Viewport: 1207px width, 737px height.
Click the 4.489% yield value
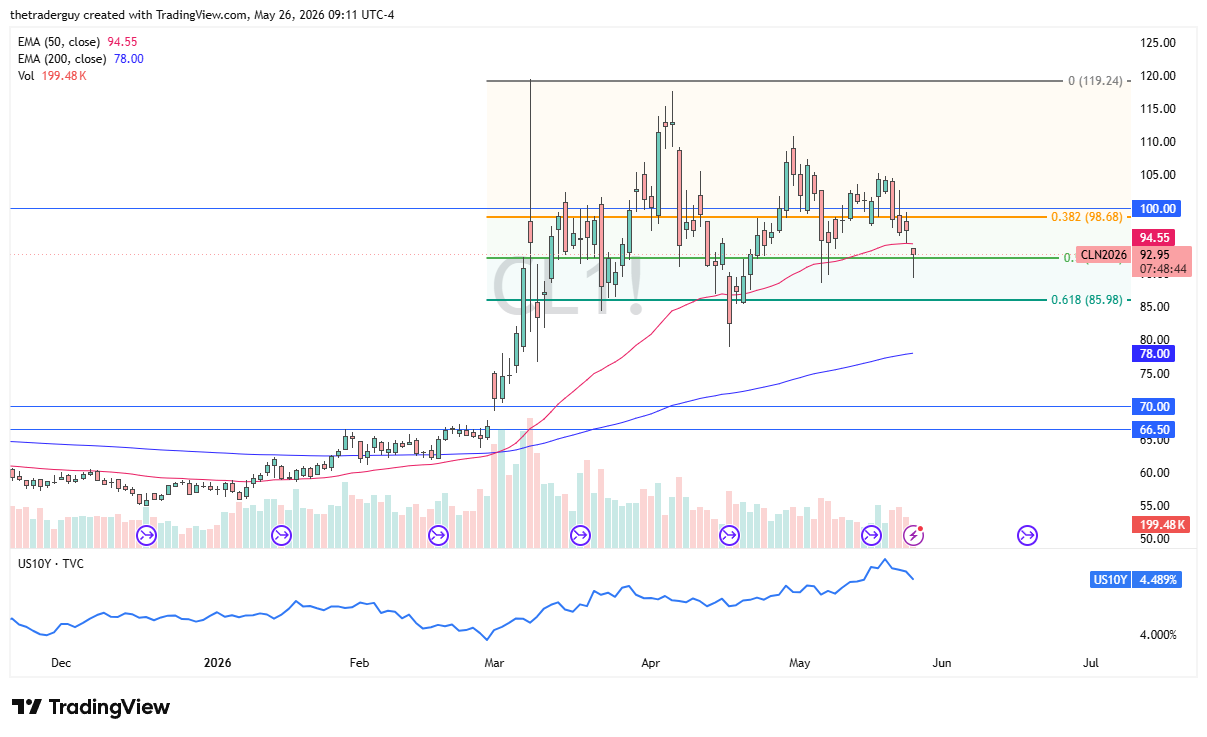pyautogui.click(x=1158, y=579)
